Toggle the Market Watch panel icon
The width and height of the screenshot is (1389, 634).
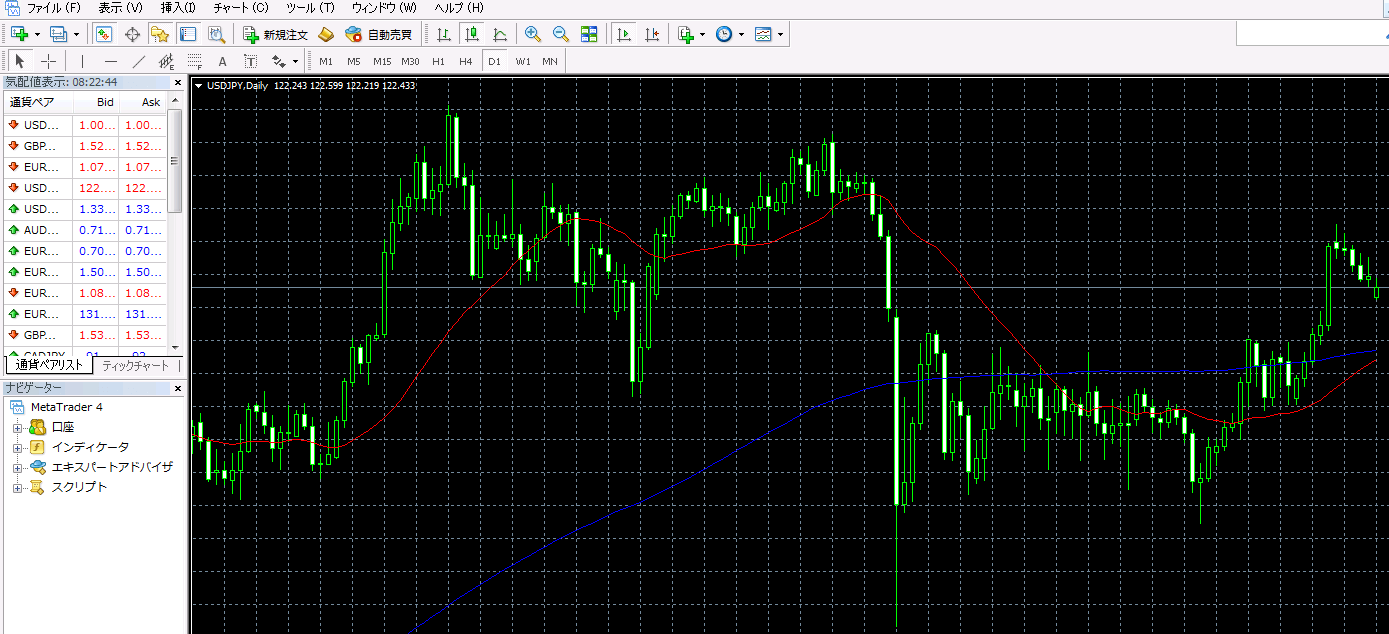tap(104, 34)
